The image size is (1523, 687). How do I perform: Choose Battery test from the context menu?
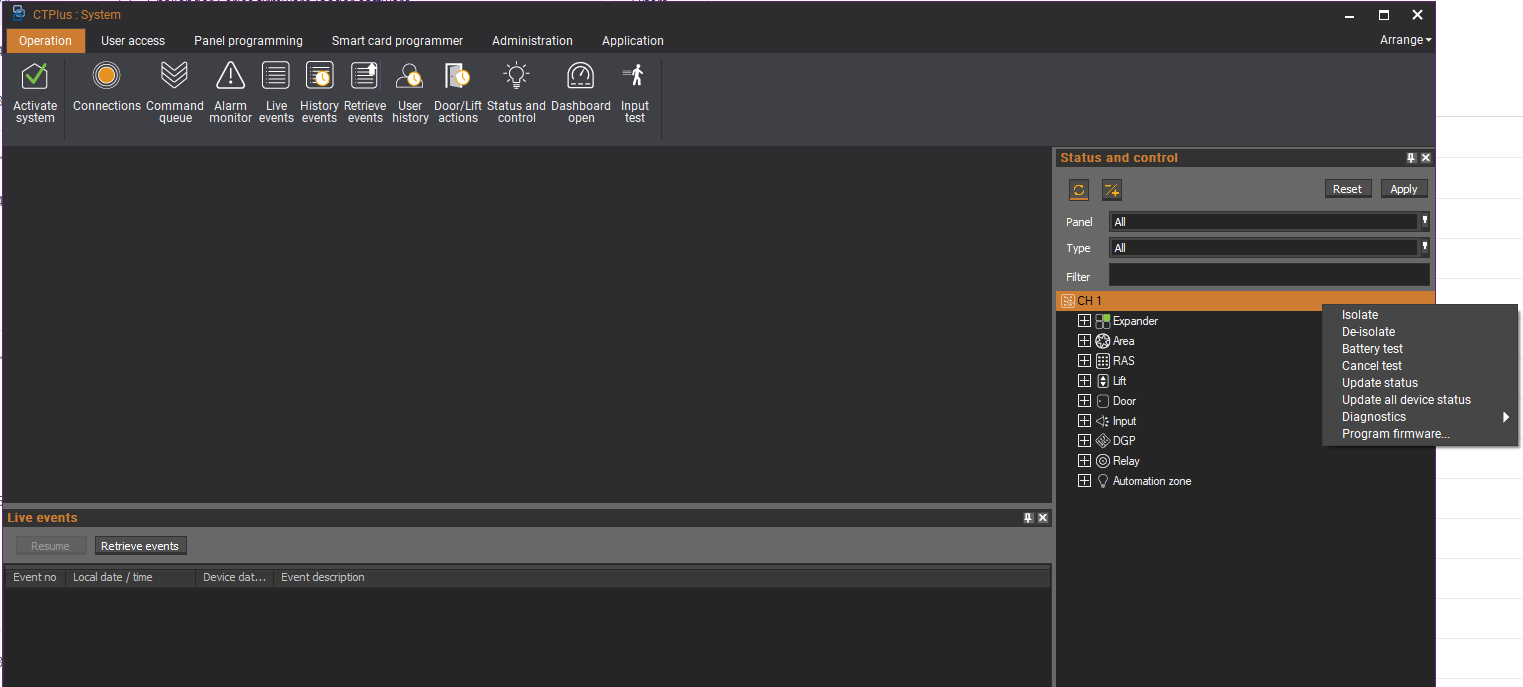click(1372, 349)
